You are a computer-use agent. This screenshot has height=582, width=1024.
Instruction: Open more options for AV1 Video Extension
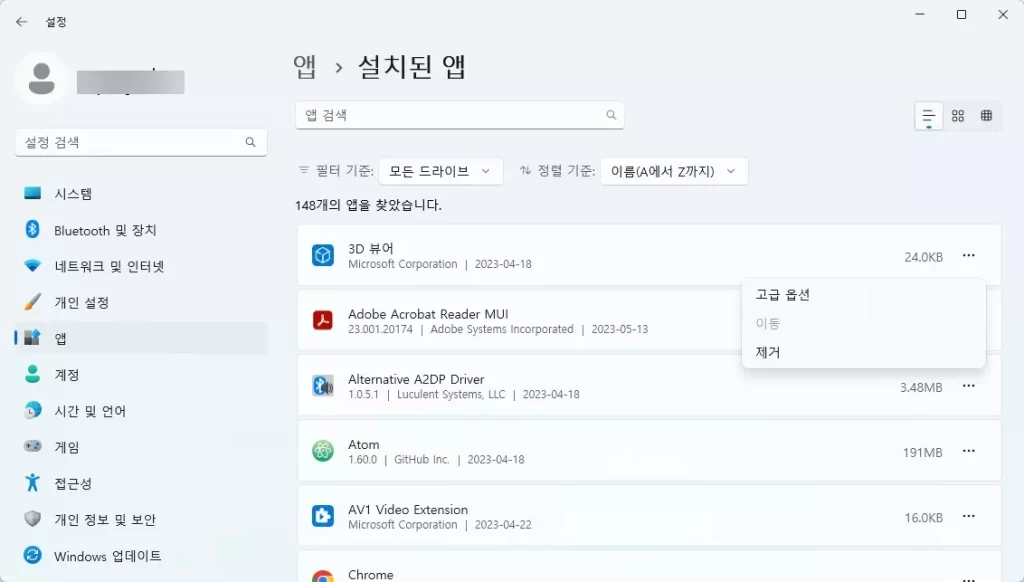tap(968, 517)
